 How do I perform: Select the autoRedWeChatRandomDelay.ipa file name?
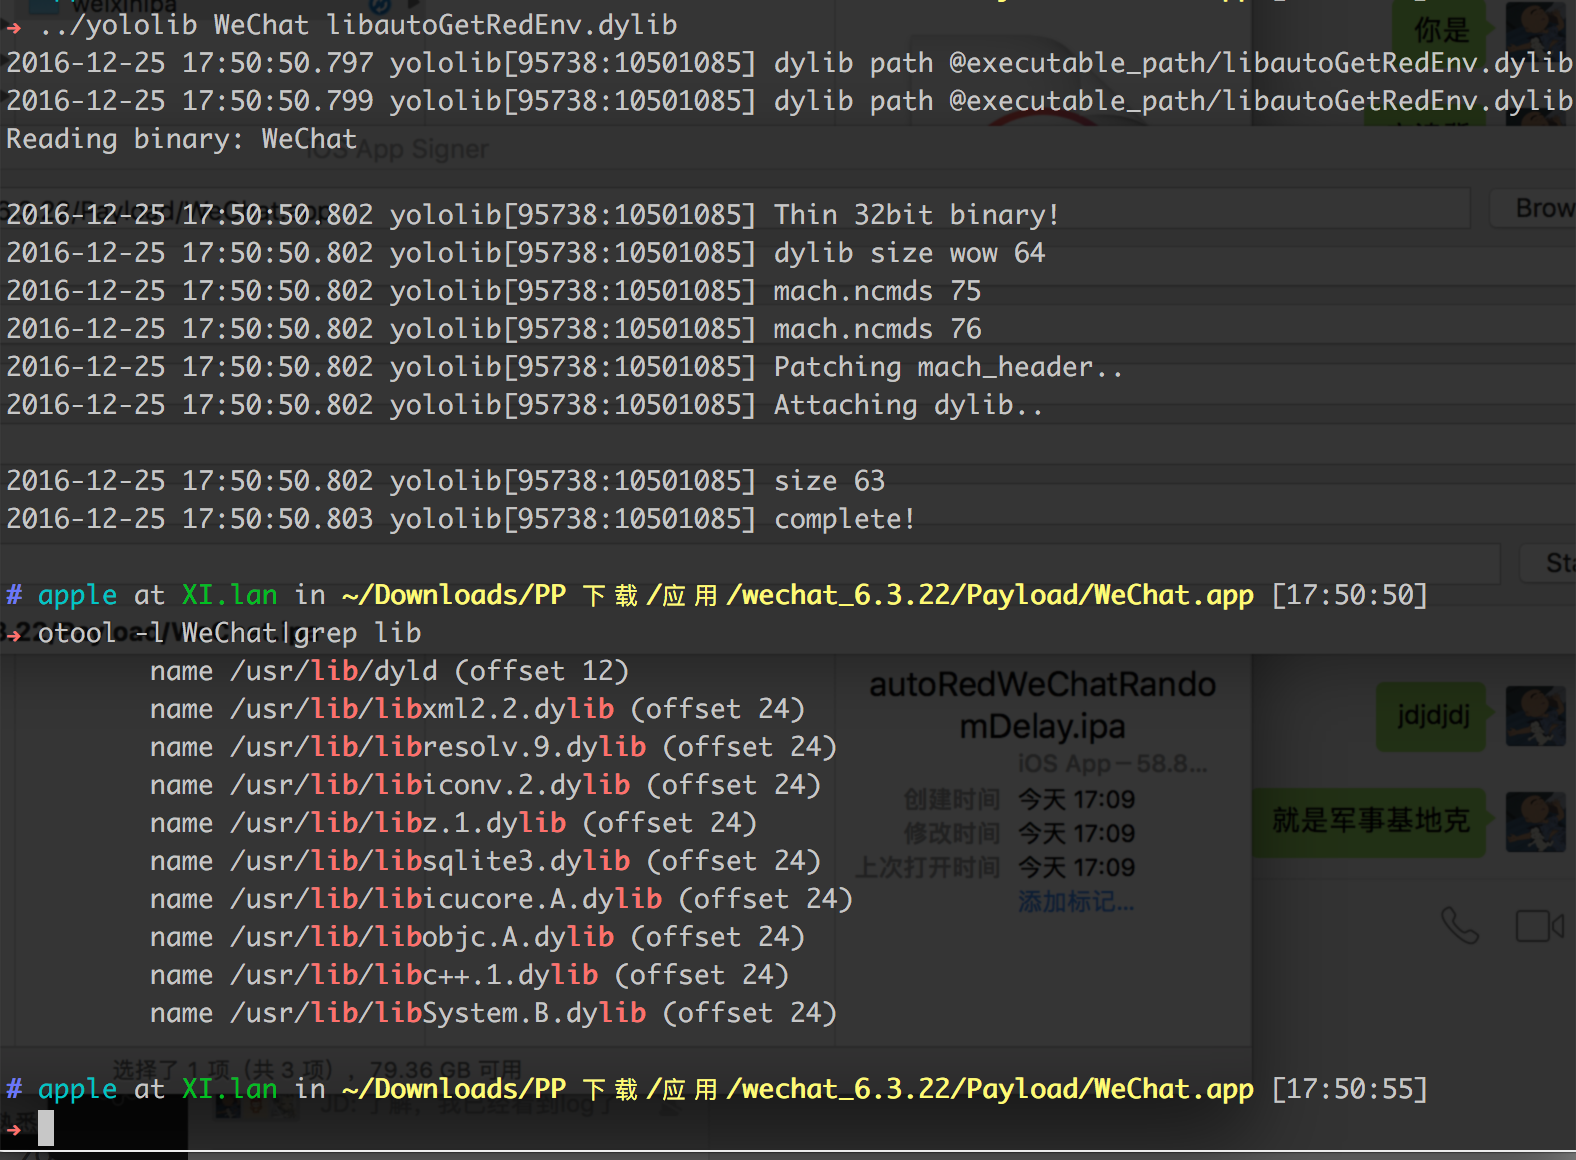point(1042,705)
